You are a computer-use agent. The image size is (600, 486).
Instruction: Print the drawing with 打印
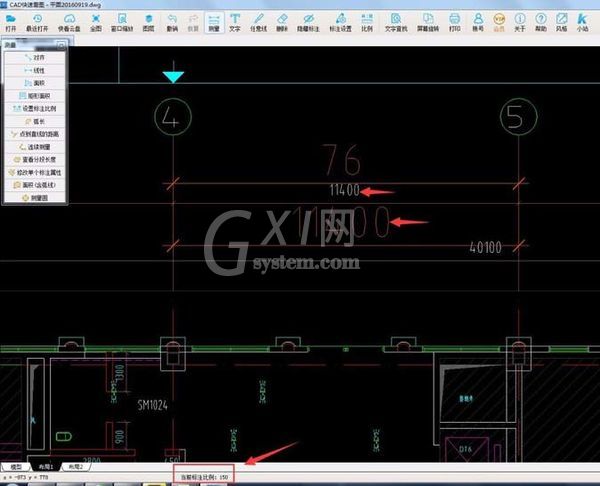point(455,23)
